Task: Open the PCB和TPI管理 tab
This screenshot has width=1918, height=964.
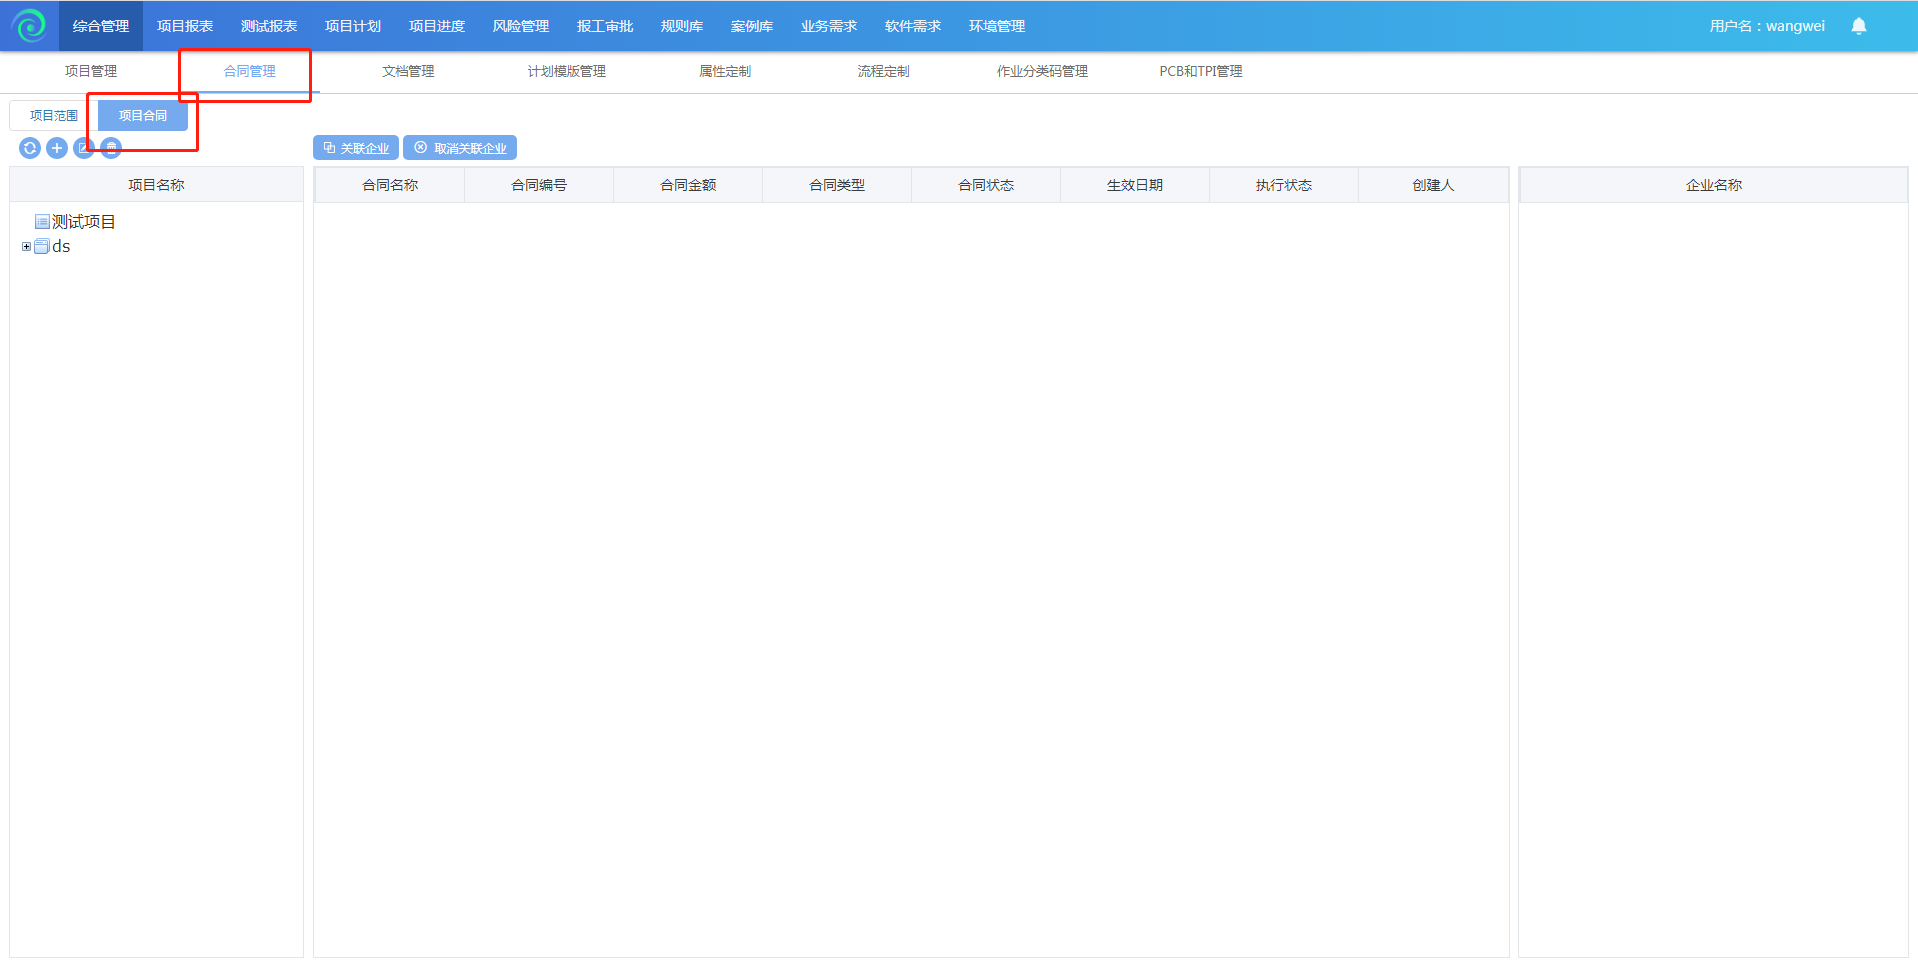Action: coord(1200,71)
